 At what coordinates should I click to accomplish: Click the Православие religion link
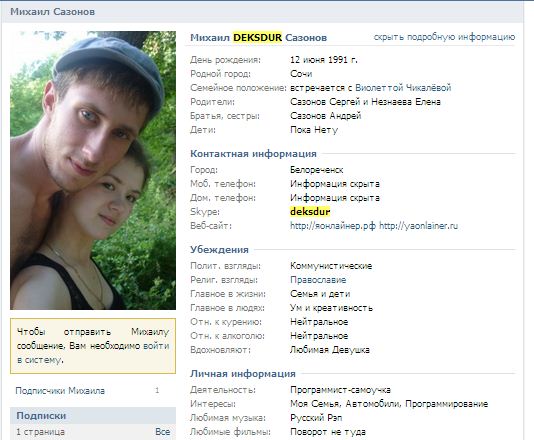pos(318,280)
